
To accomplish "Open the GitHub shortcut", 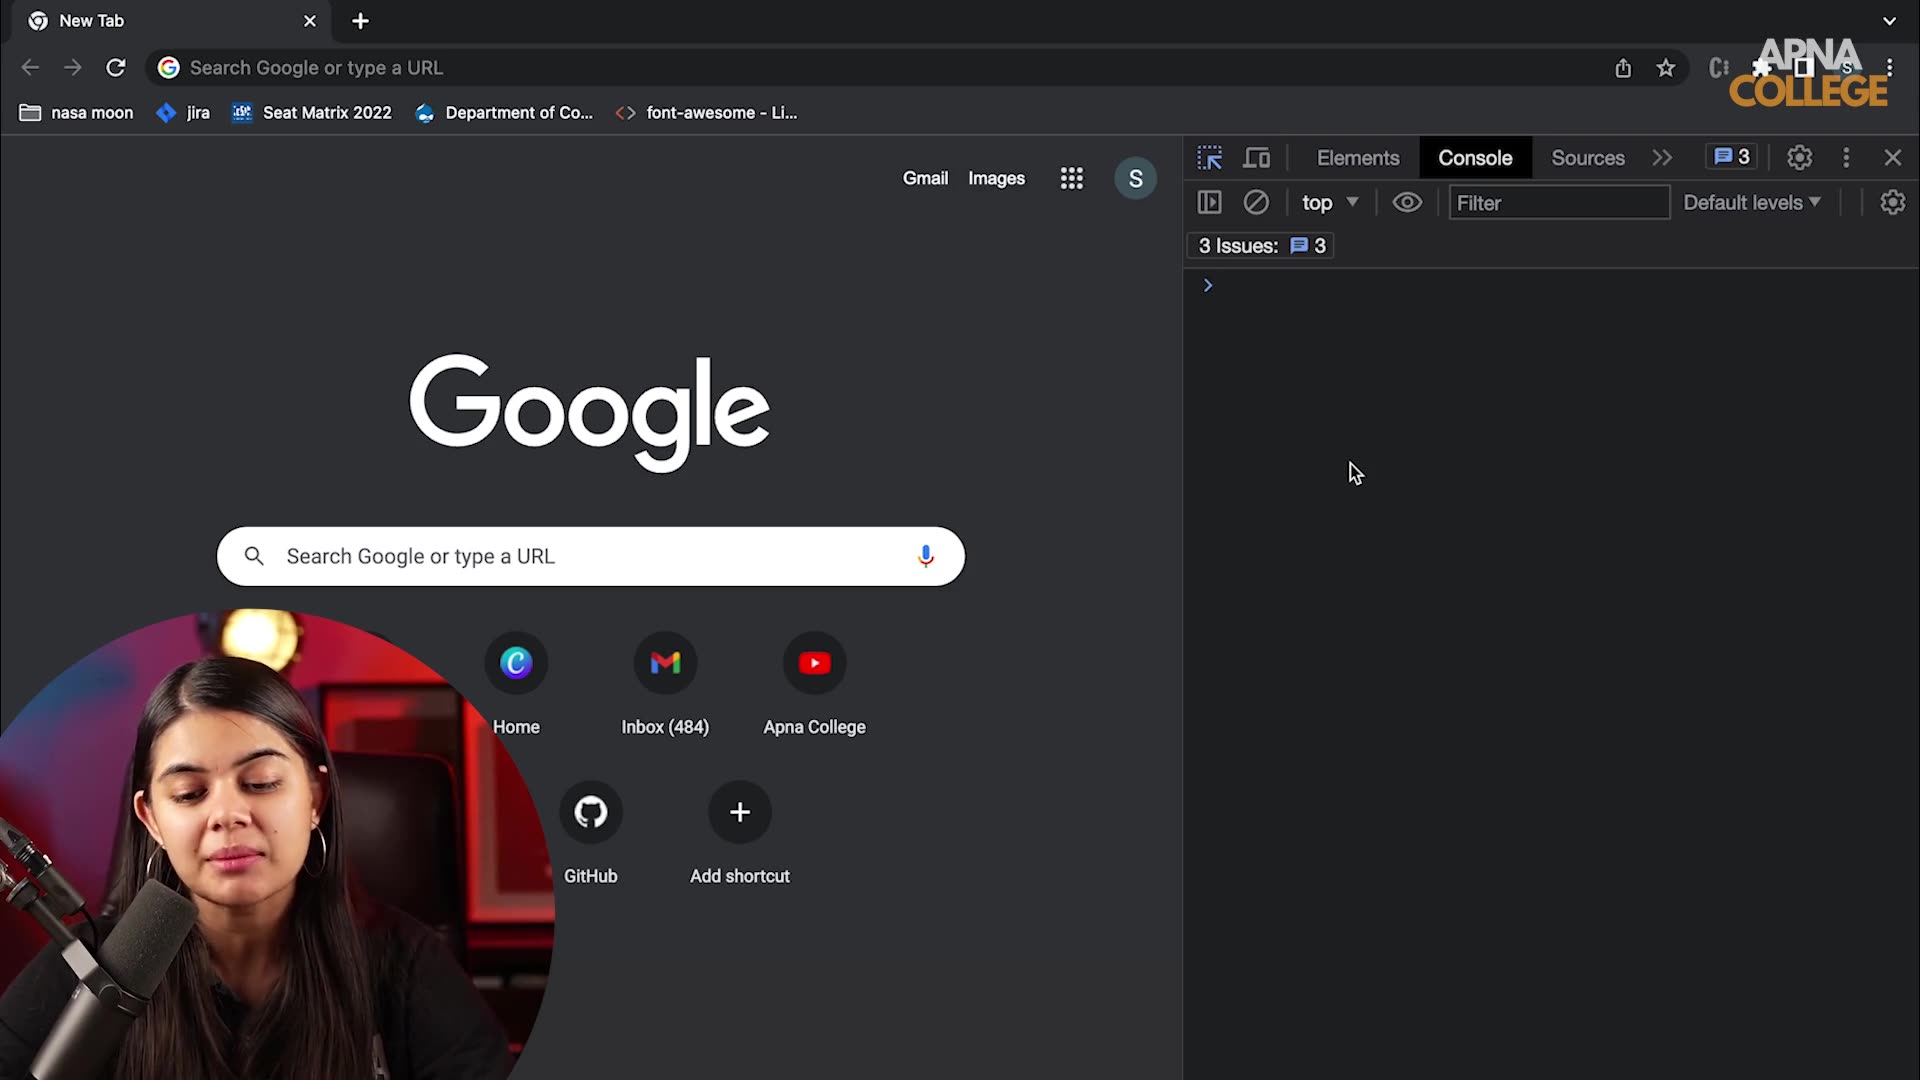I will point(590,833).
